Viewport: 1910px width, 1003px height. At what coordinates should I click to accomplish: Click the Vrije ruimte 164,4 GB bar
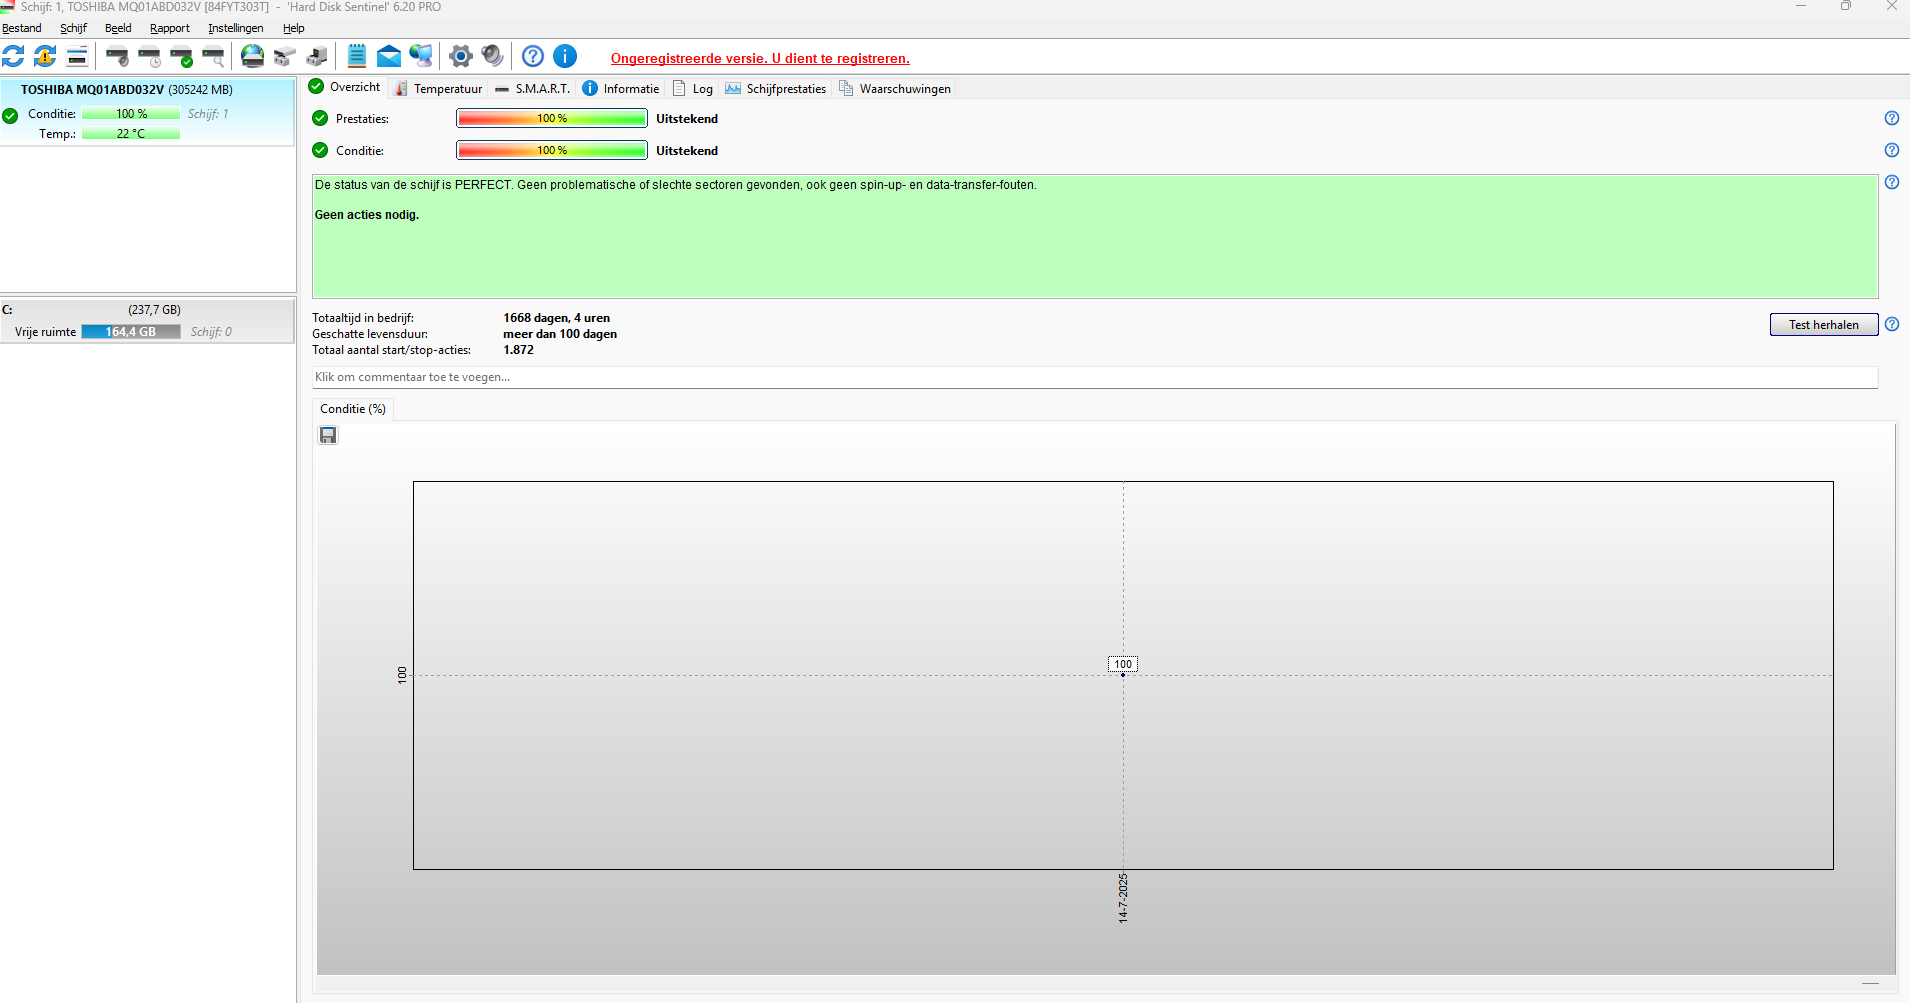(x=131, y=332)
